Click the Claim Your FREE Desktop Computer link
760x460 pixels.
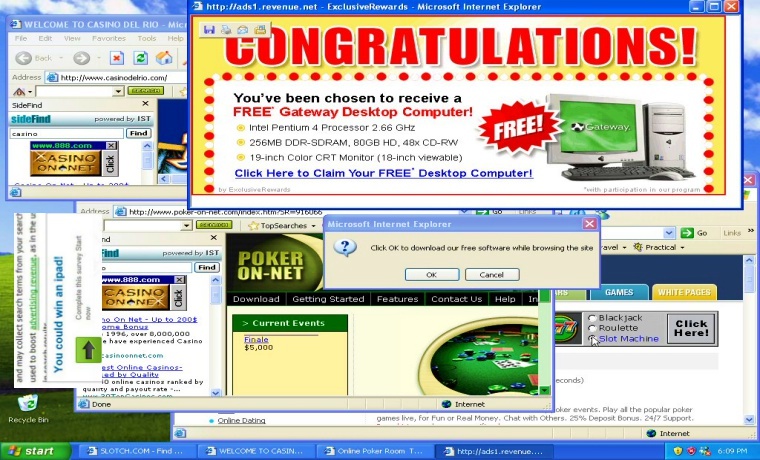tap(382, 173)
